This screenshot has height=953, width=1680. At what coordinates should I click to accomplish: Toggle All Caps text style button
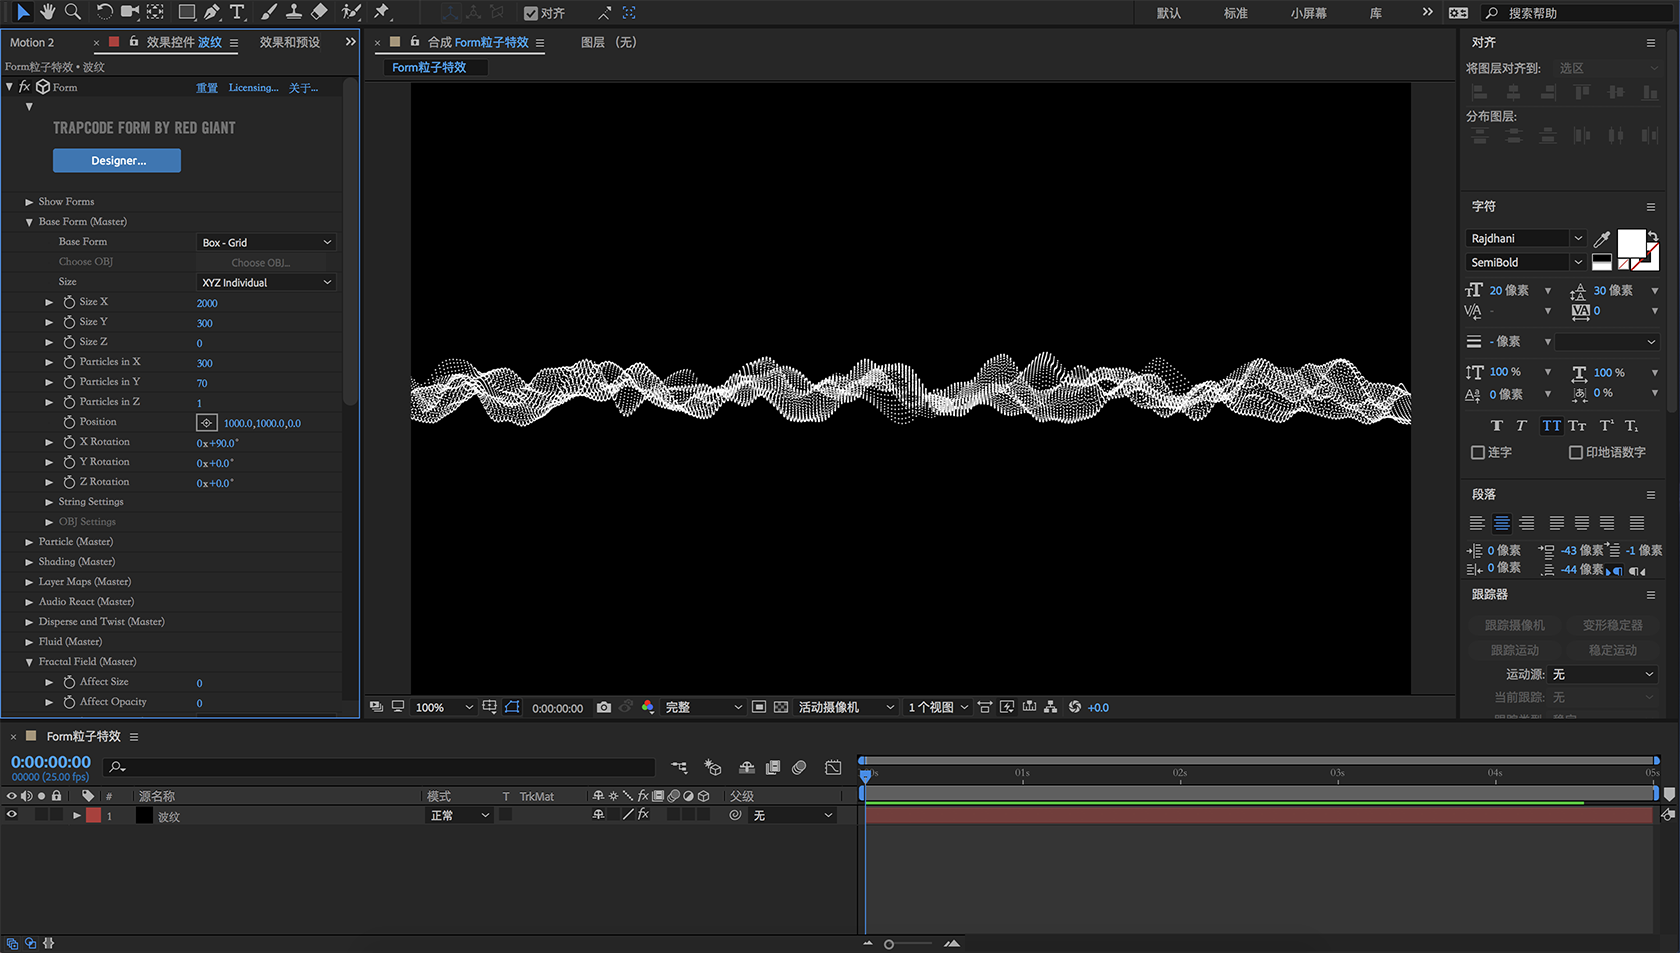(x=1551, y=425)
